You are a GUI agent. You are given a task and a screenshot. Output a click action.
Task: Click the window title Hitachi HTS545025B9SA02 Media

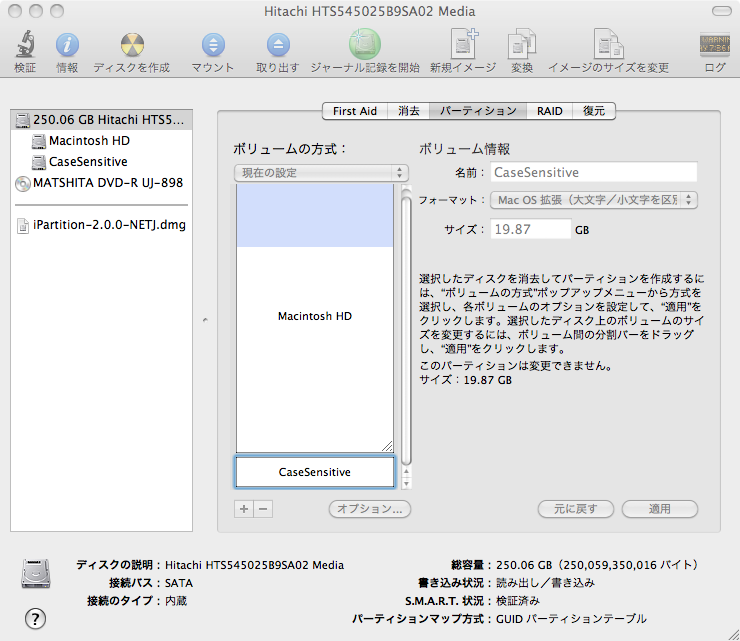point(370,11)
